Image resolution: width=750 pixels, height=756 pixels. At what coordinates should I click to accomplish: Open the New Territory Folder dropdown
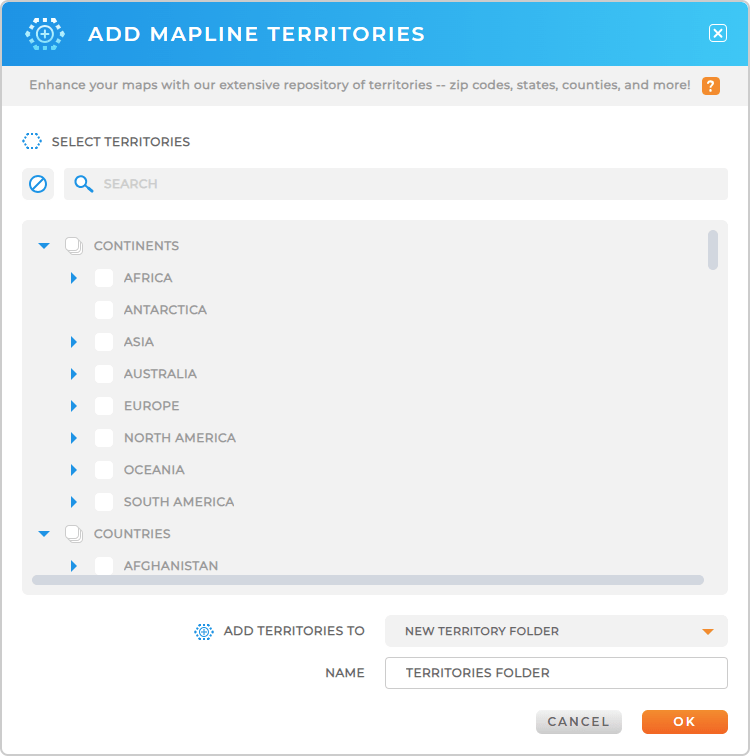556,631
